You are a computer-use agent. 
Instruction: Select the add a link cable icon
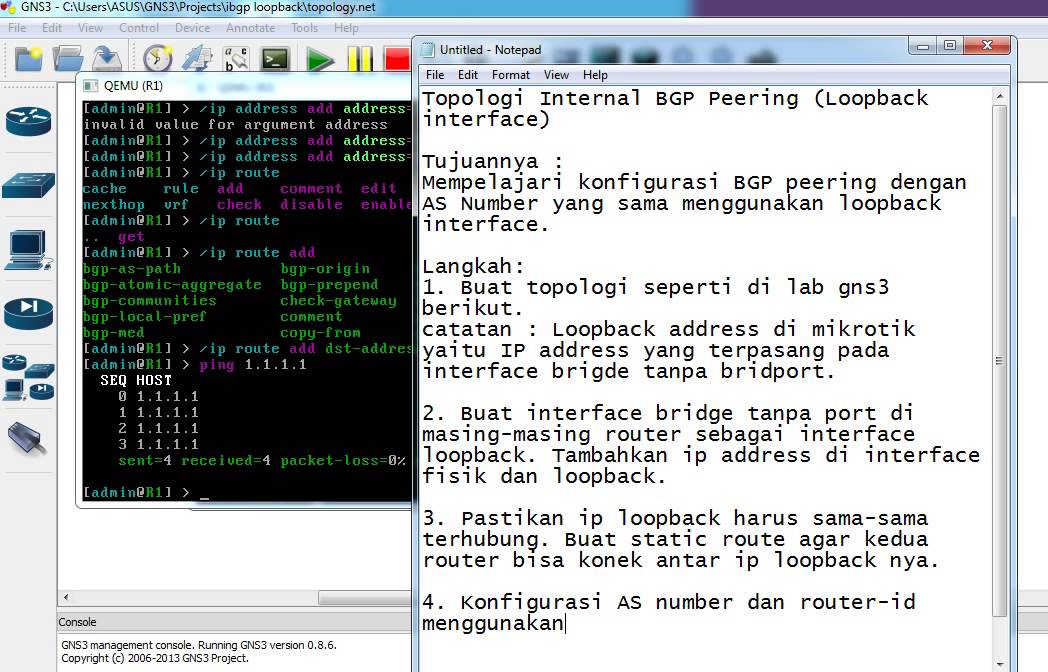coord(27,440)
